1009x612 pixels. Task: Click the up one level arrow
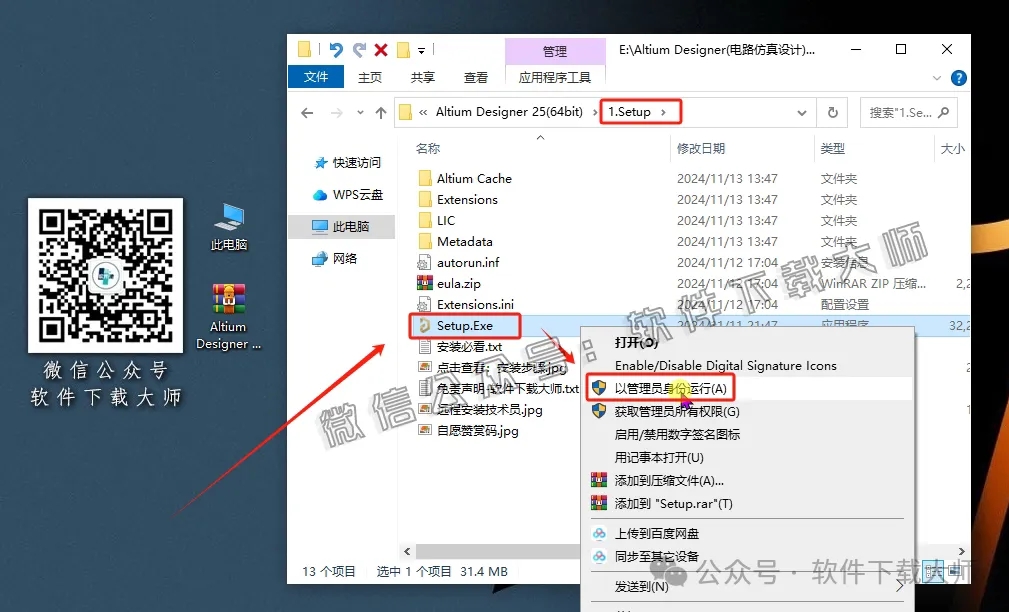click(x=381, y=112)
